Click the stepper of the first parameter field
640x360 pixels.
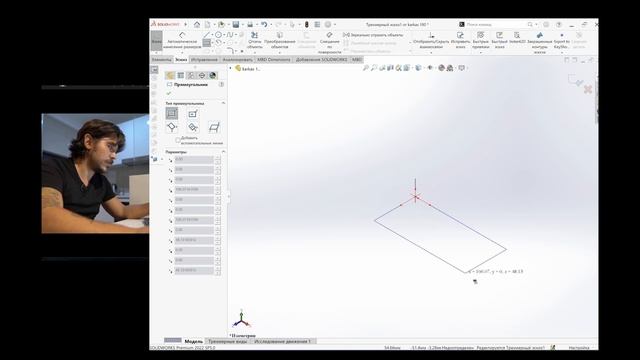coord(218,159)
